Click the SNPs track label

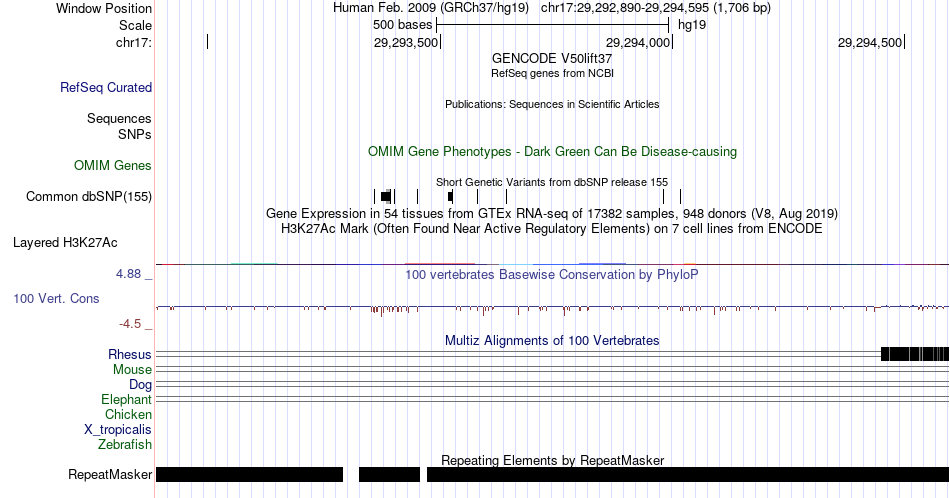[135, 134]
